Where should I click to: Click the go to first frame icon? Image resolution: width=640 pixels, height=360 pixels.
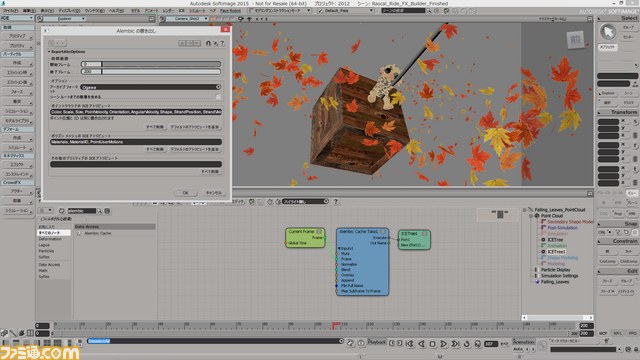(410, 344)
